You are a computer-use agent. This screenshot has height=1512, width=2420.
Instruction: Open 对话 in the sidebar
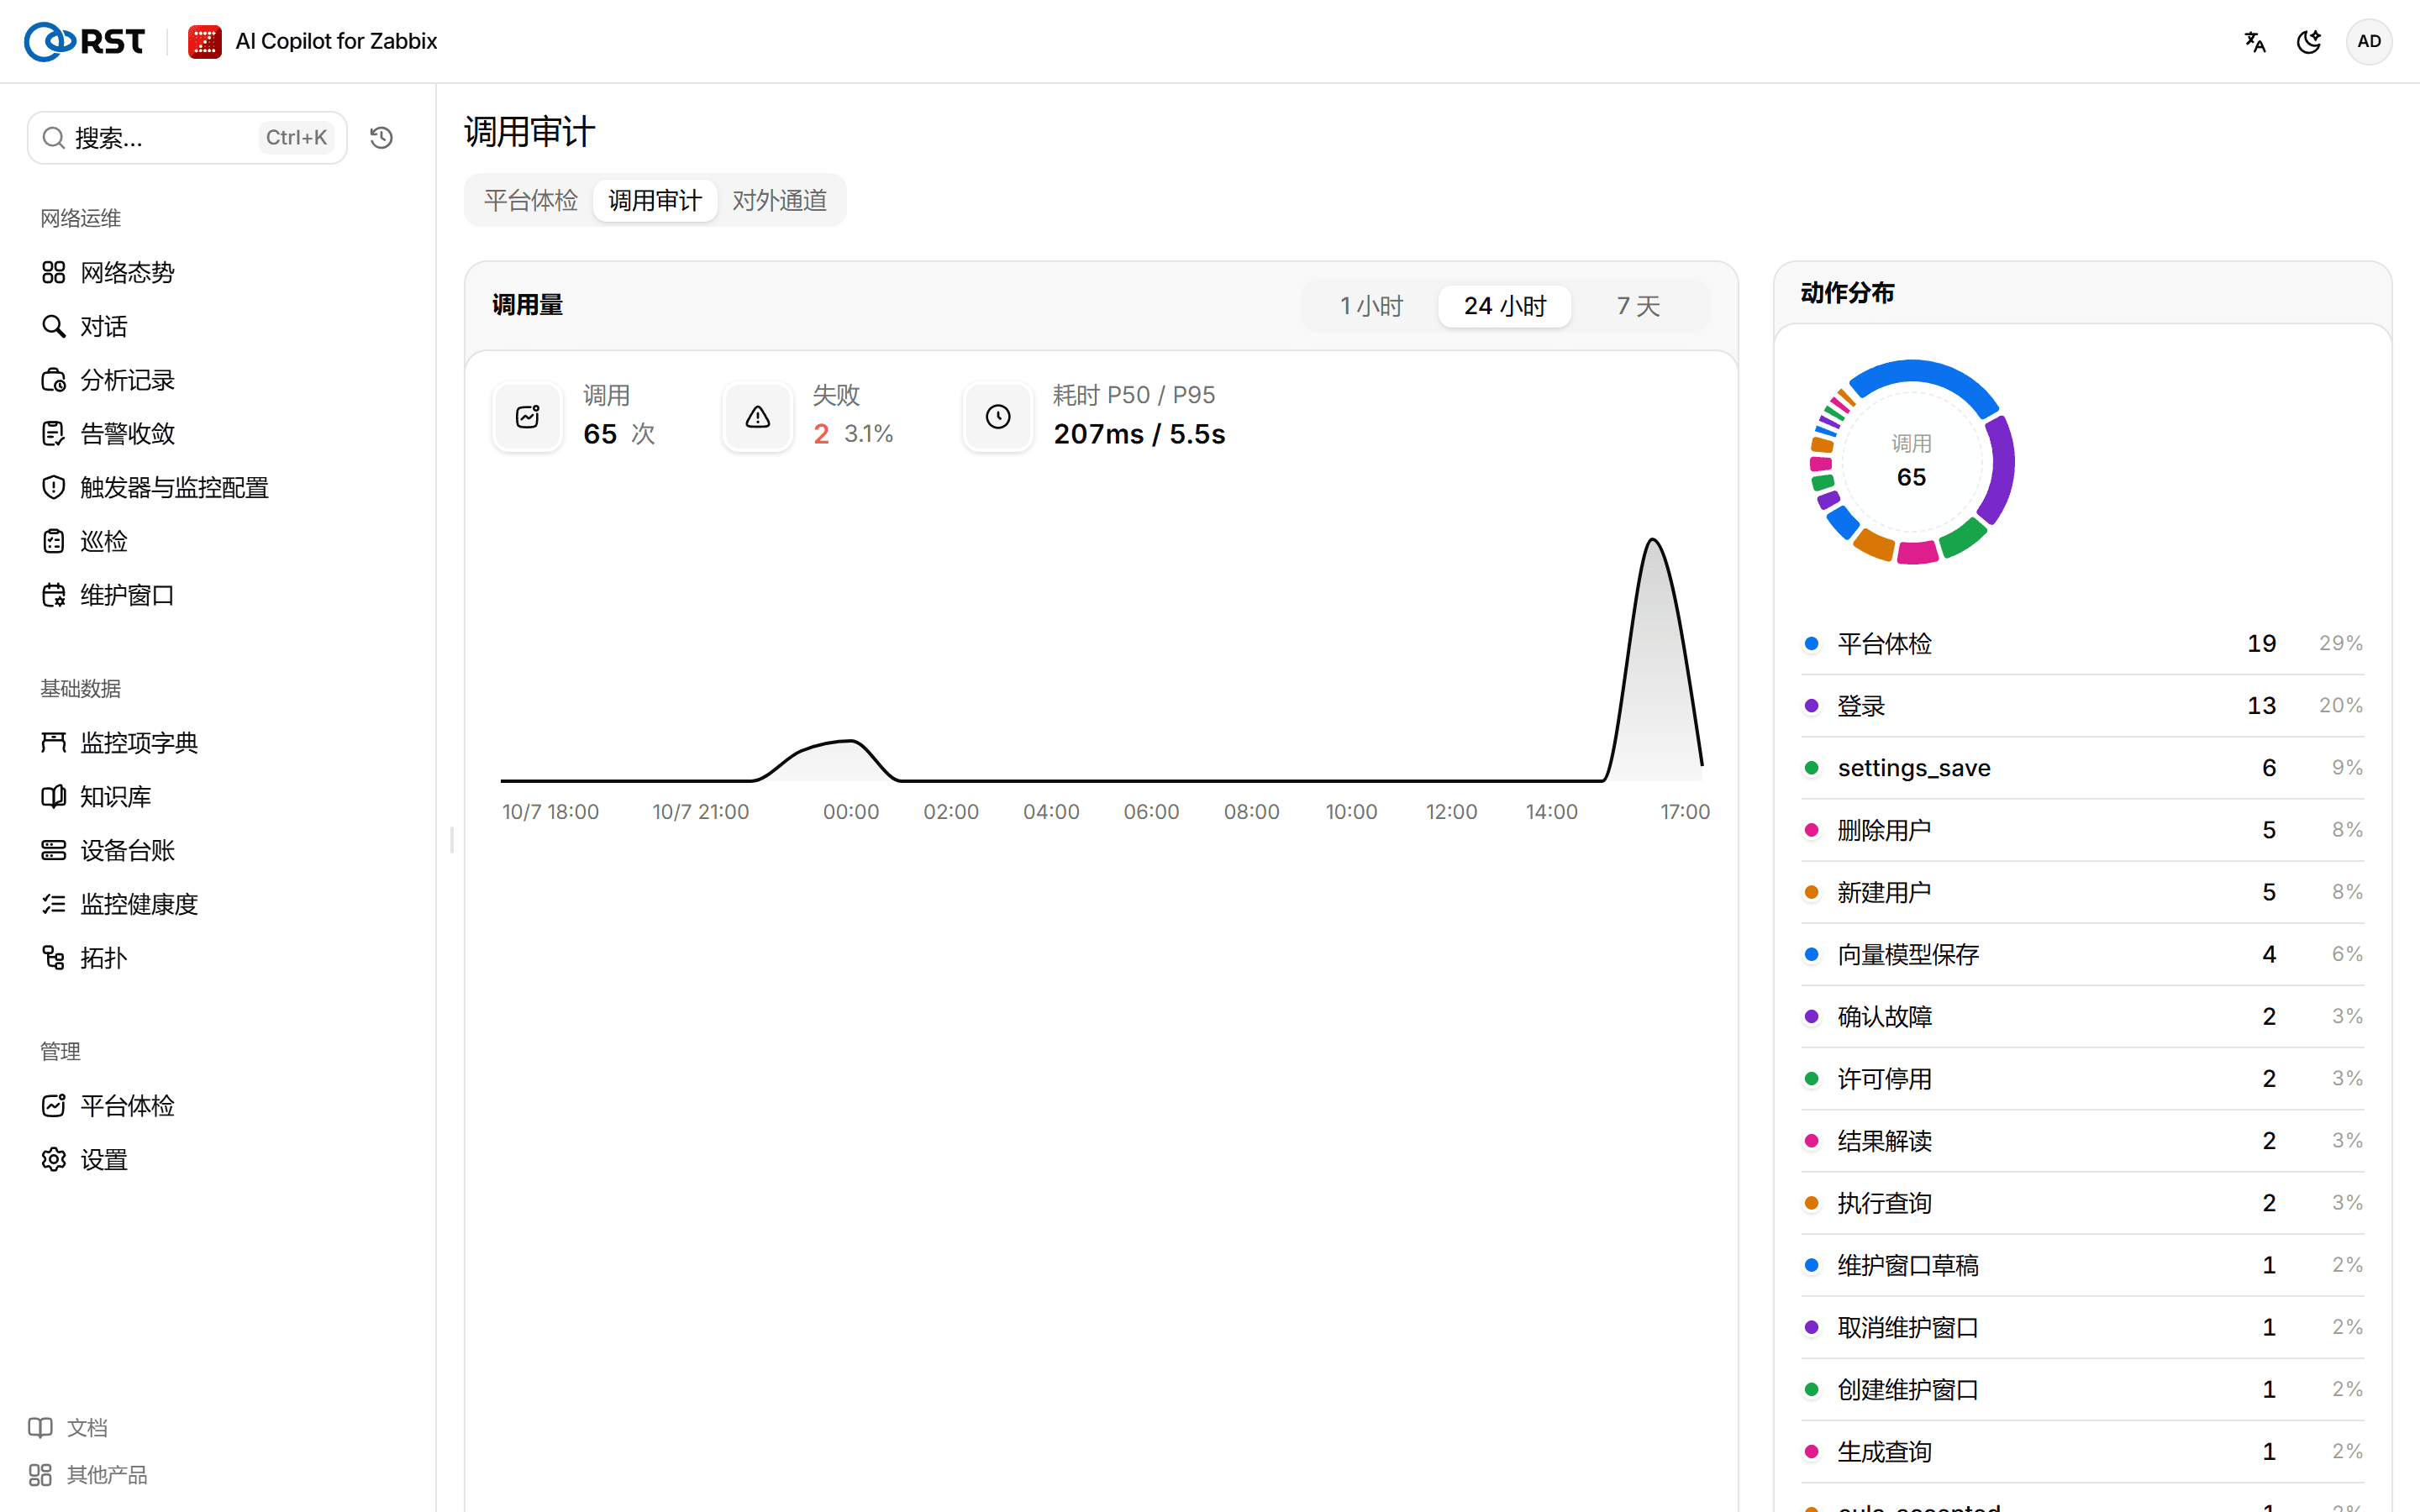click(x=103, y=326)
